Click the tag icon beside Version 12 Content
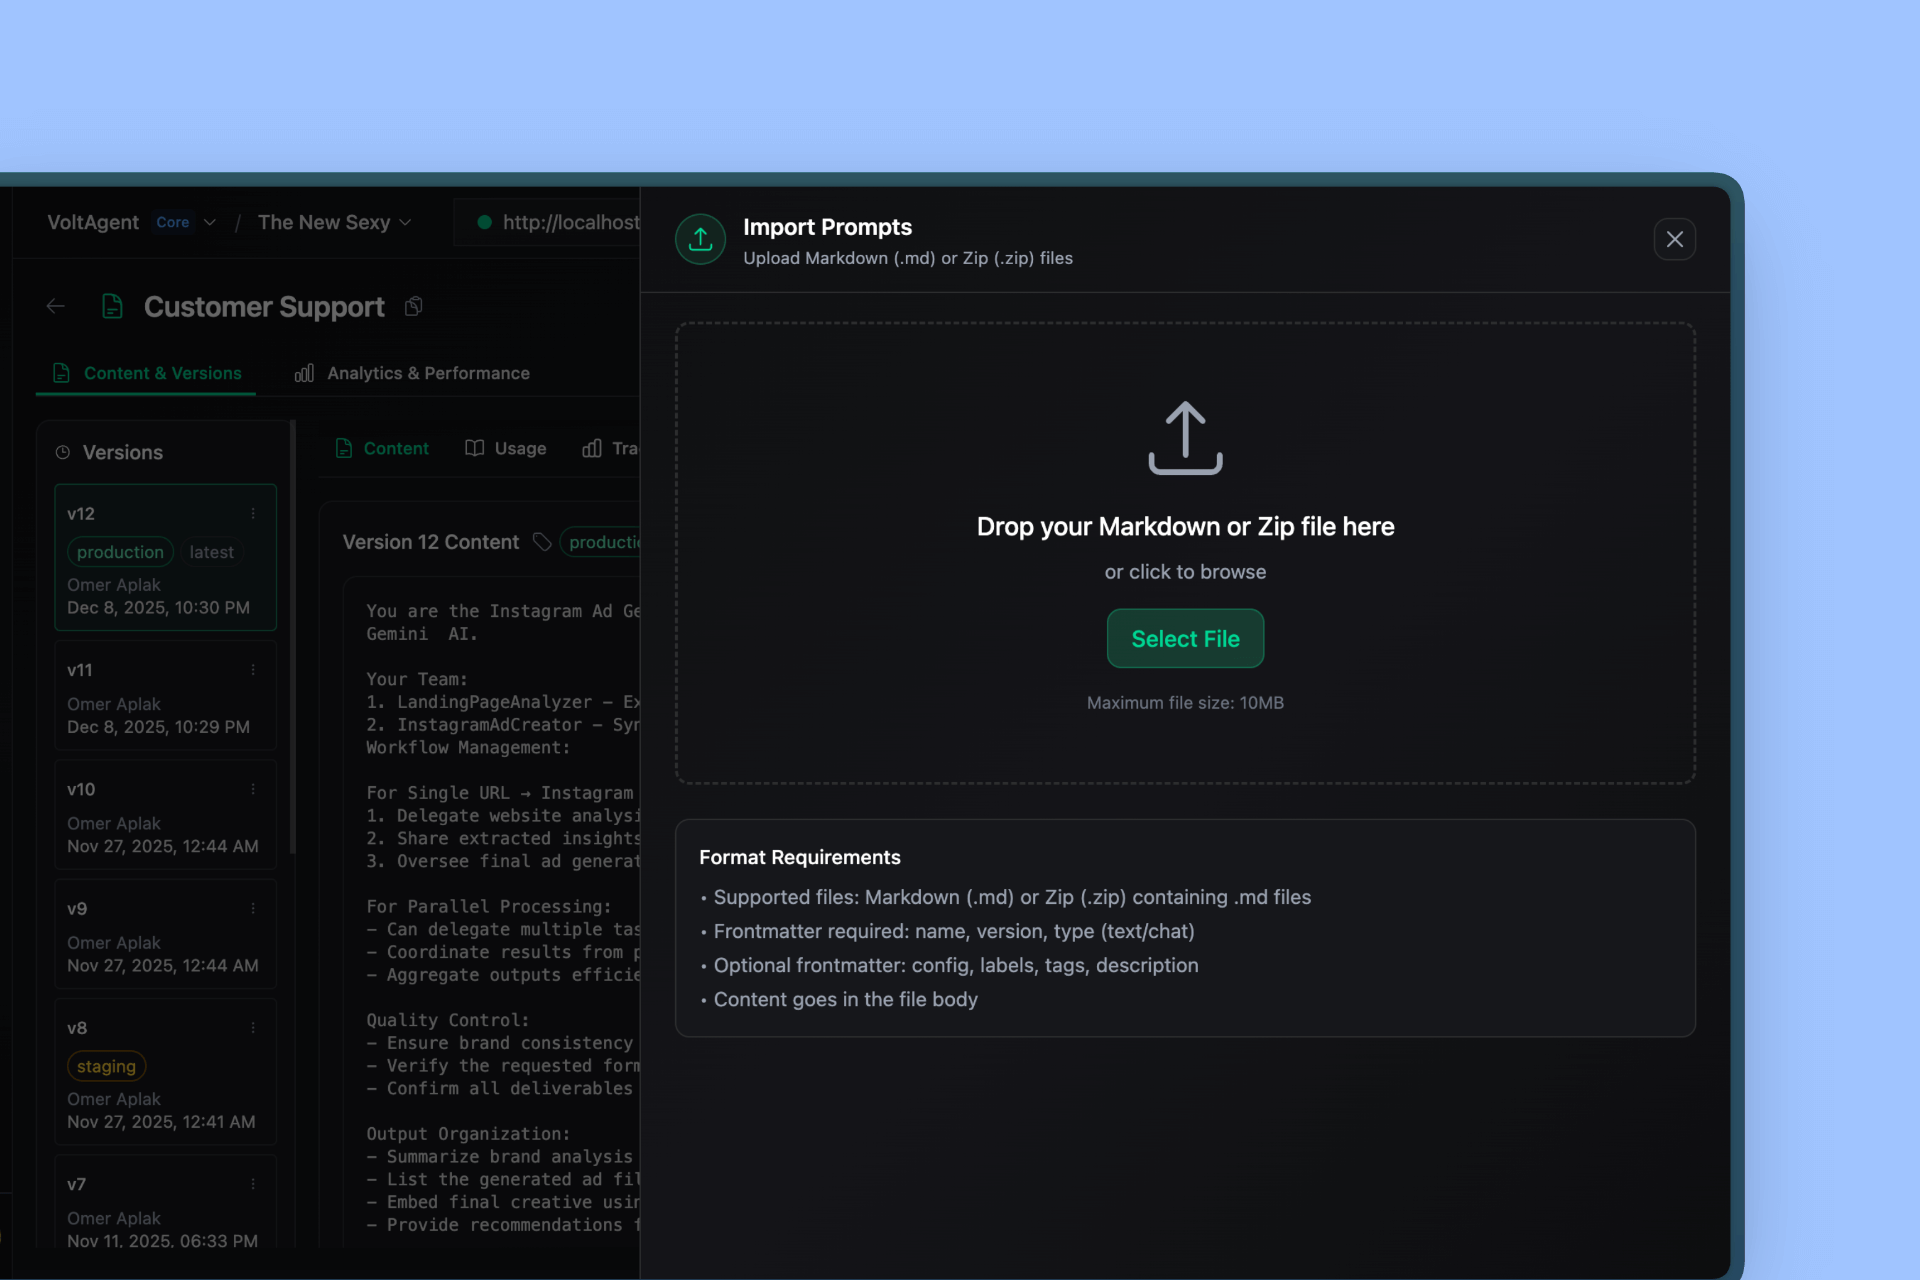The height and width of the screenshot is (1280, 1920). [542, 542]
